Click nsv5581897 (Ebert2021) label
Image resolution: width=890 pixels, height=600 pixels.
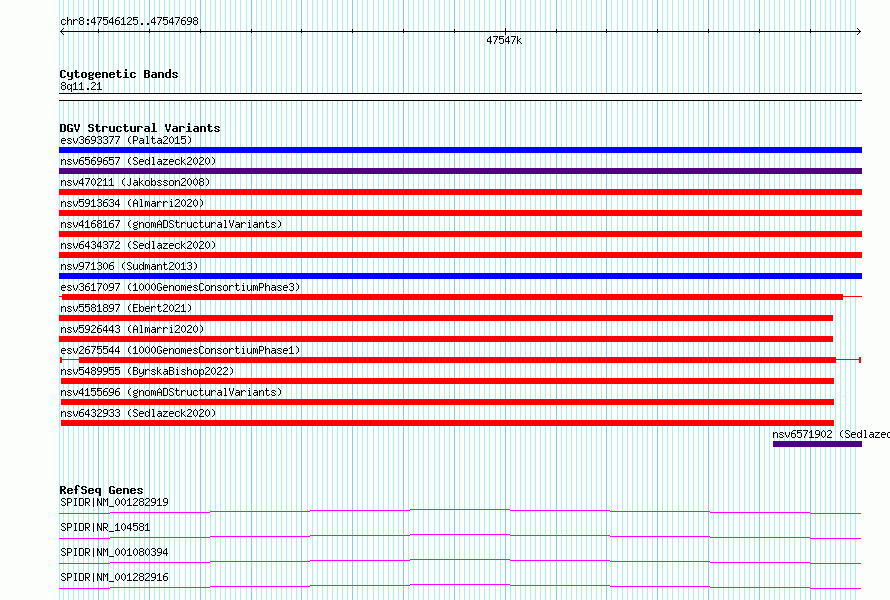[126, 308]
